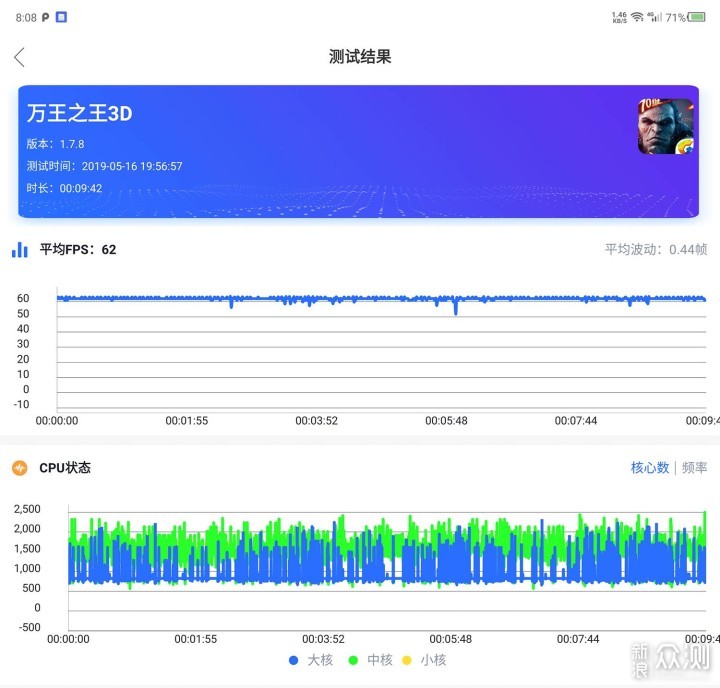The width and height of the screenshot is (720, 688).
Task: Toggle 小核 yellow legend series
Action: 424,660
